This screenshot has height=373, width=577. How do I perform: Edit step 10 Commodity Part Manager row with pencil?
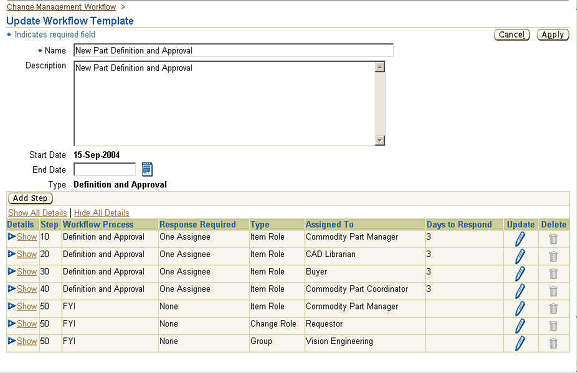520,239
